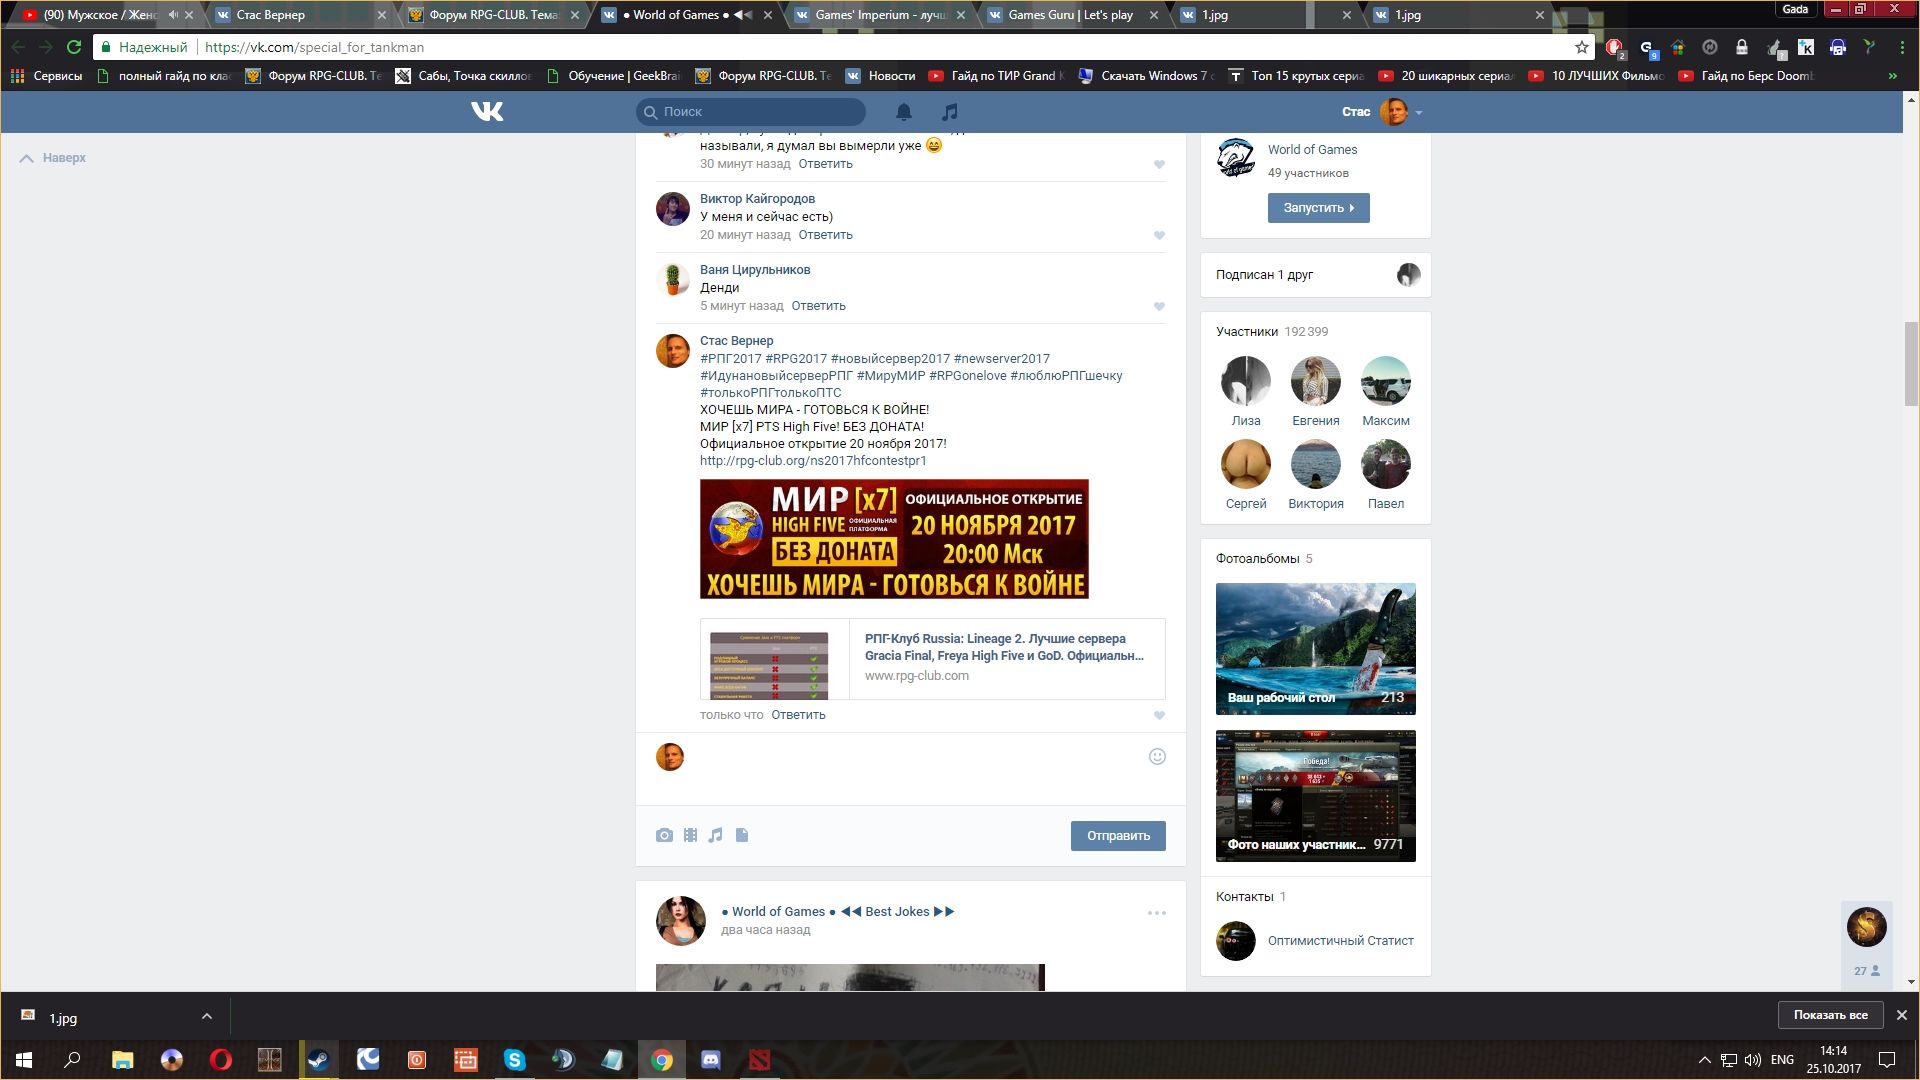Click the Сервисы apps bookmark
The image size is (1920, 1080).
tap(47, 76)
